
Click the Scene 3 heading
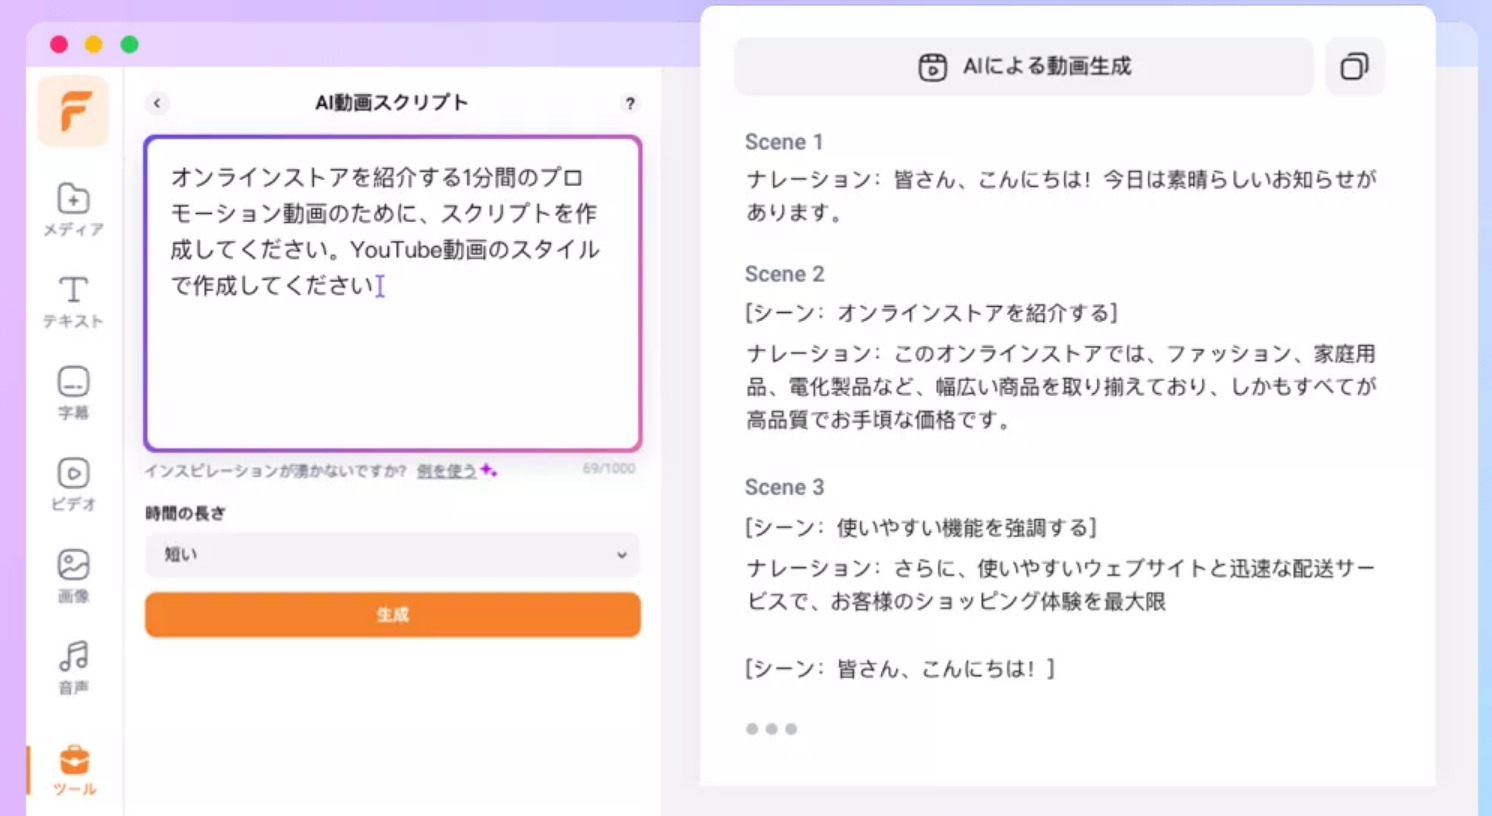tap(784, 487)
